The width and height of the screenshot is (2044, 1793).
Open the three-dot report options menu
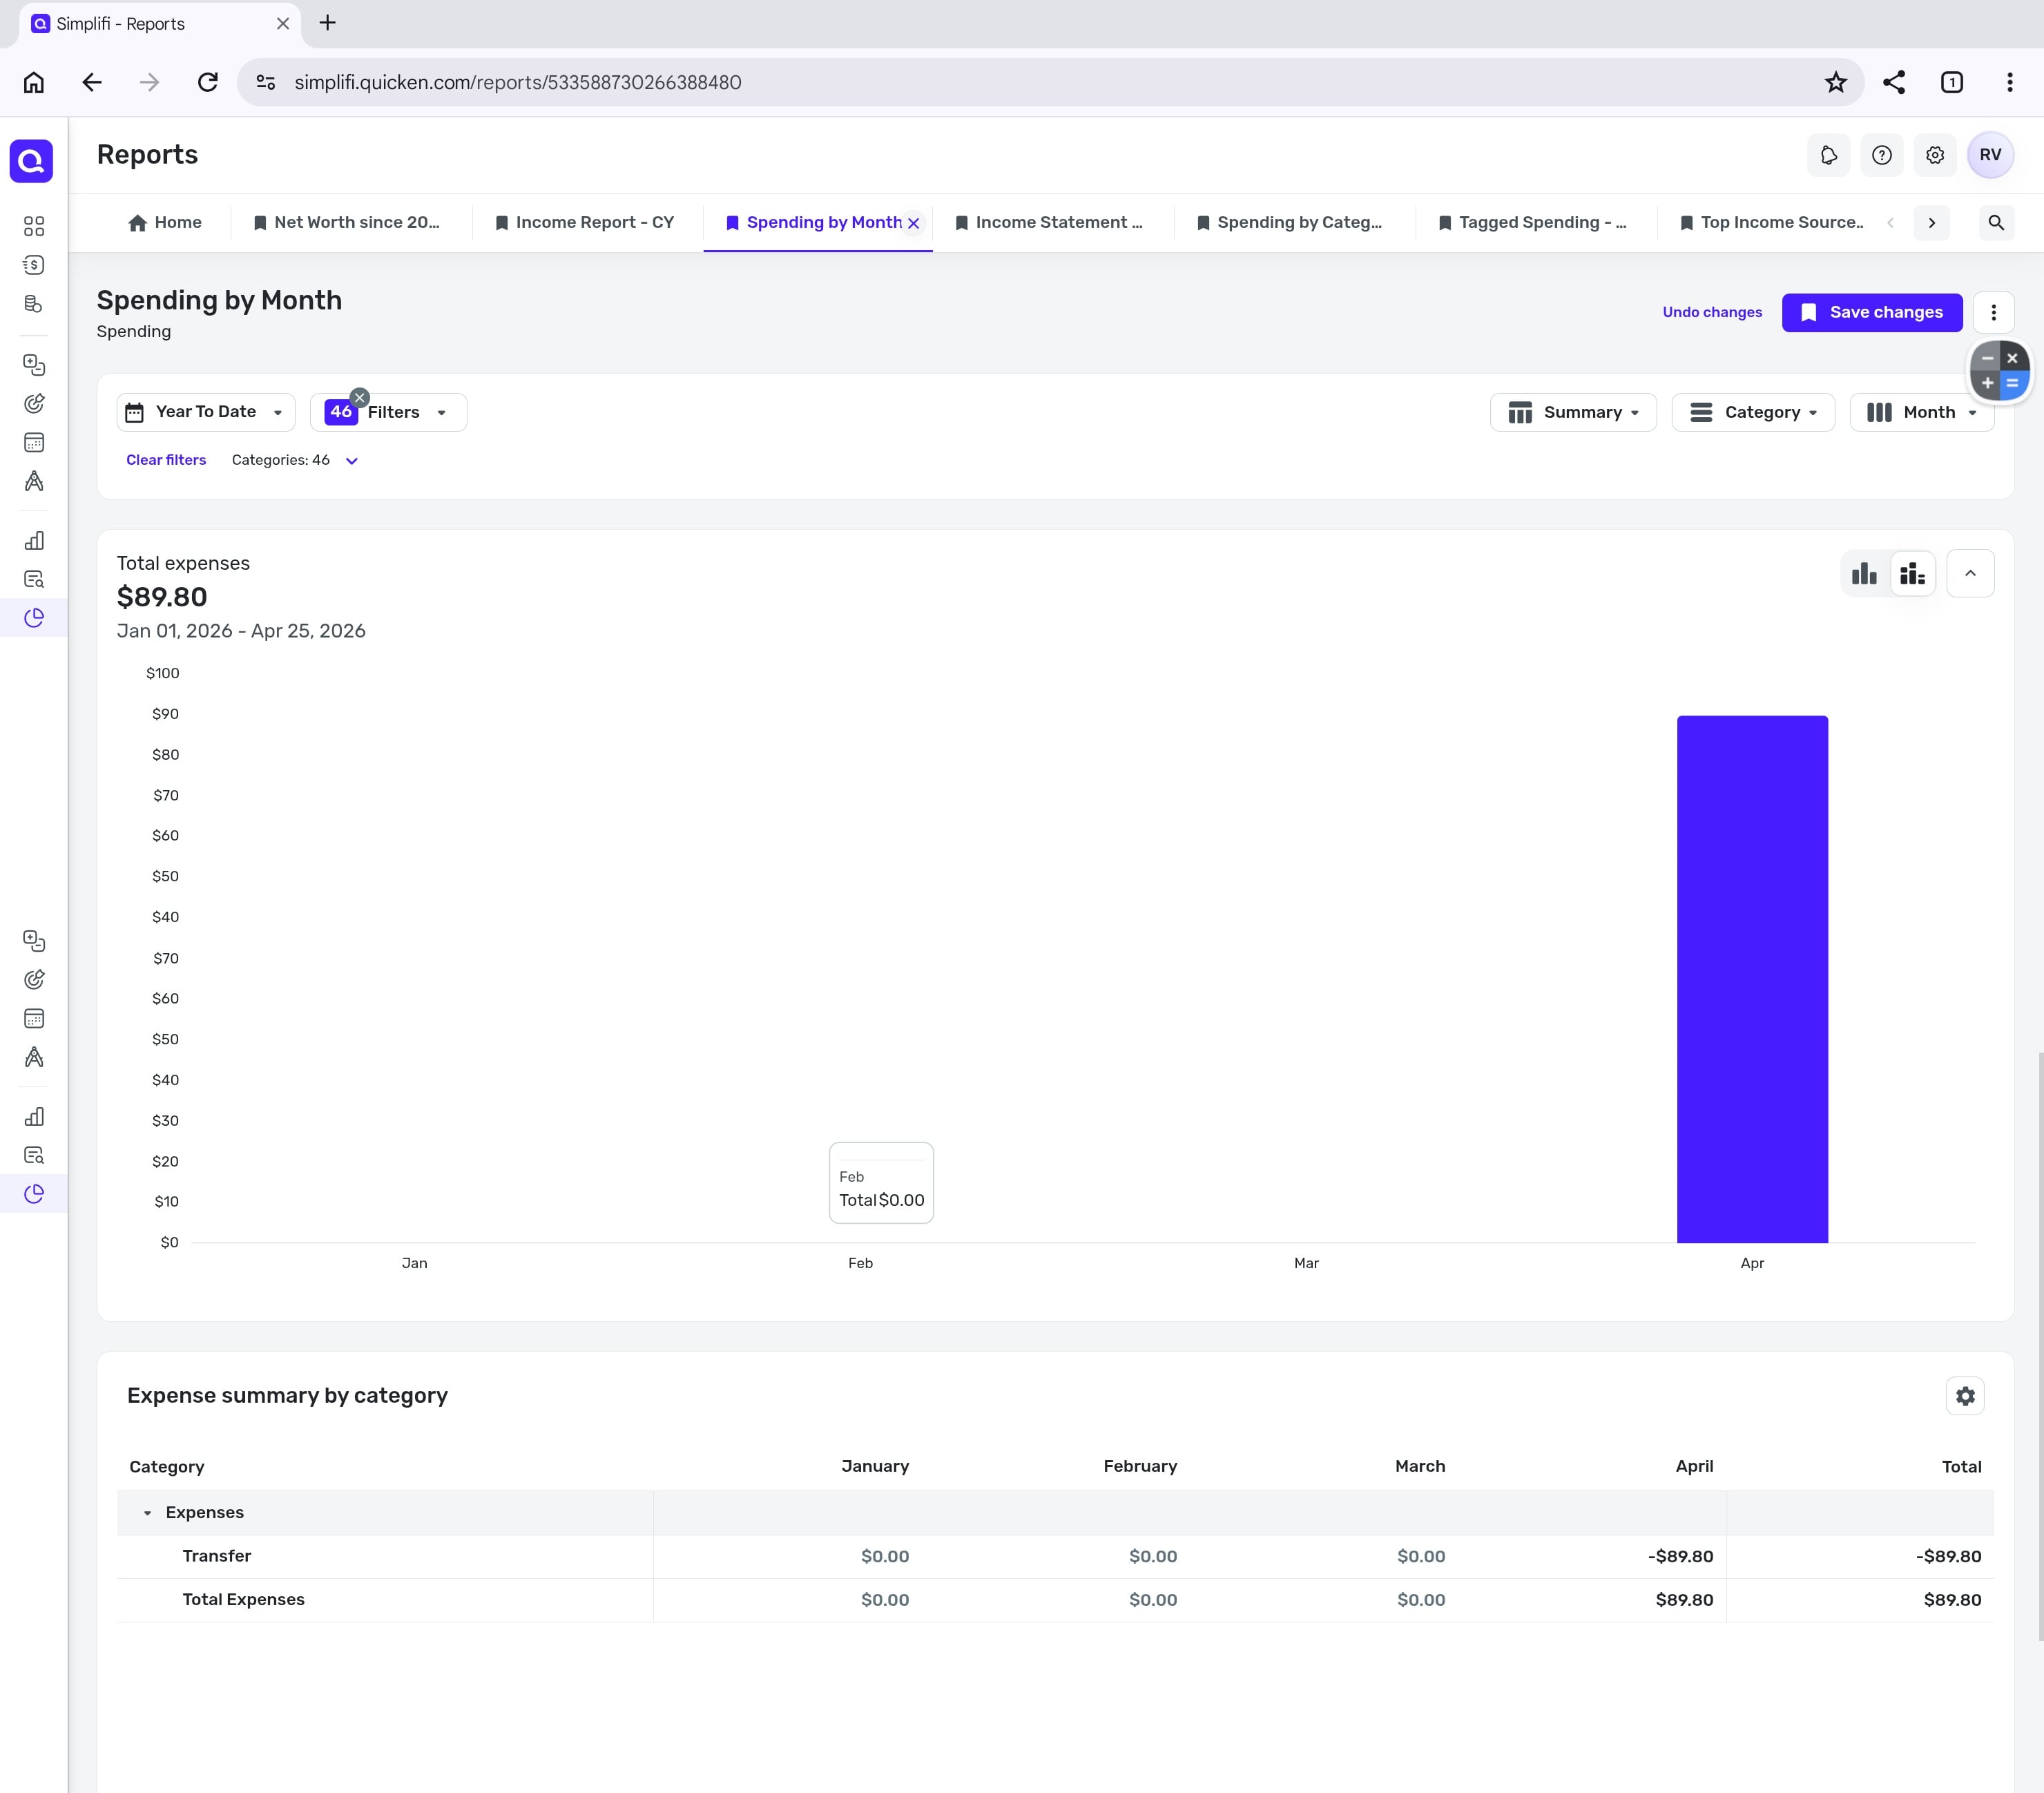tap(1992, 312)
